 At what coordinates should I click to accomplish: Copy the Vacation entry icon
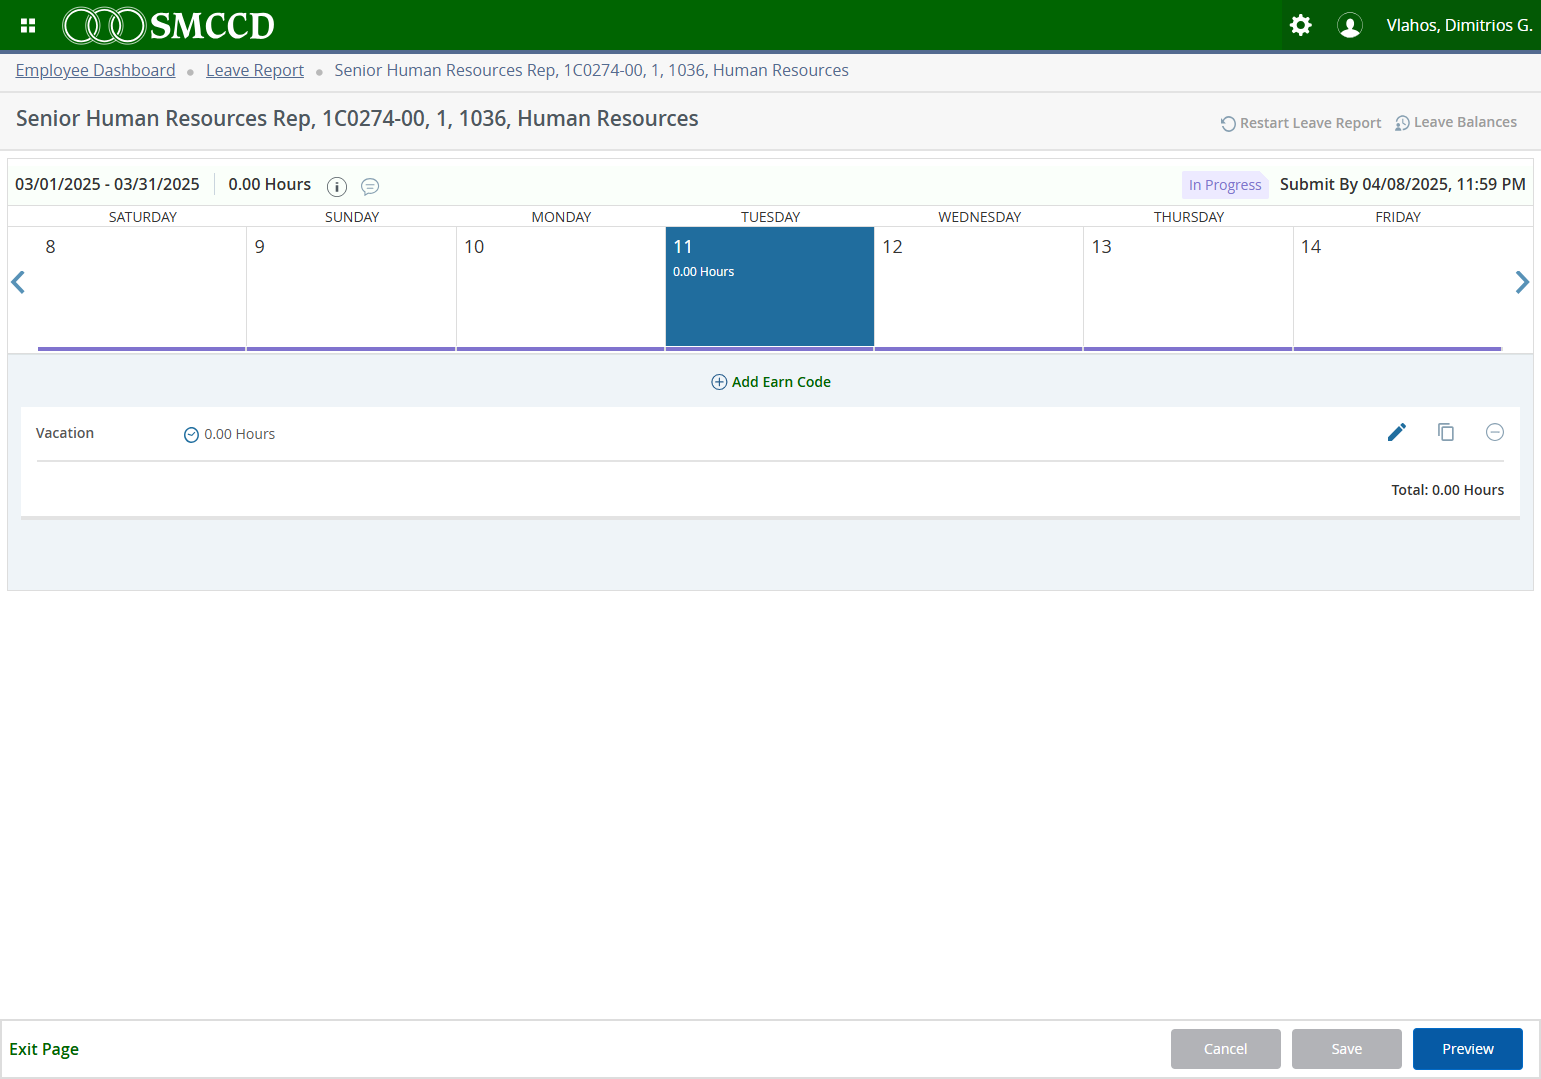[1446, 432]
